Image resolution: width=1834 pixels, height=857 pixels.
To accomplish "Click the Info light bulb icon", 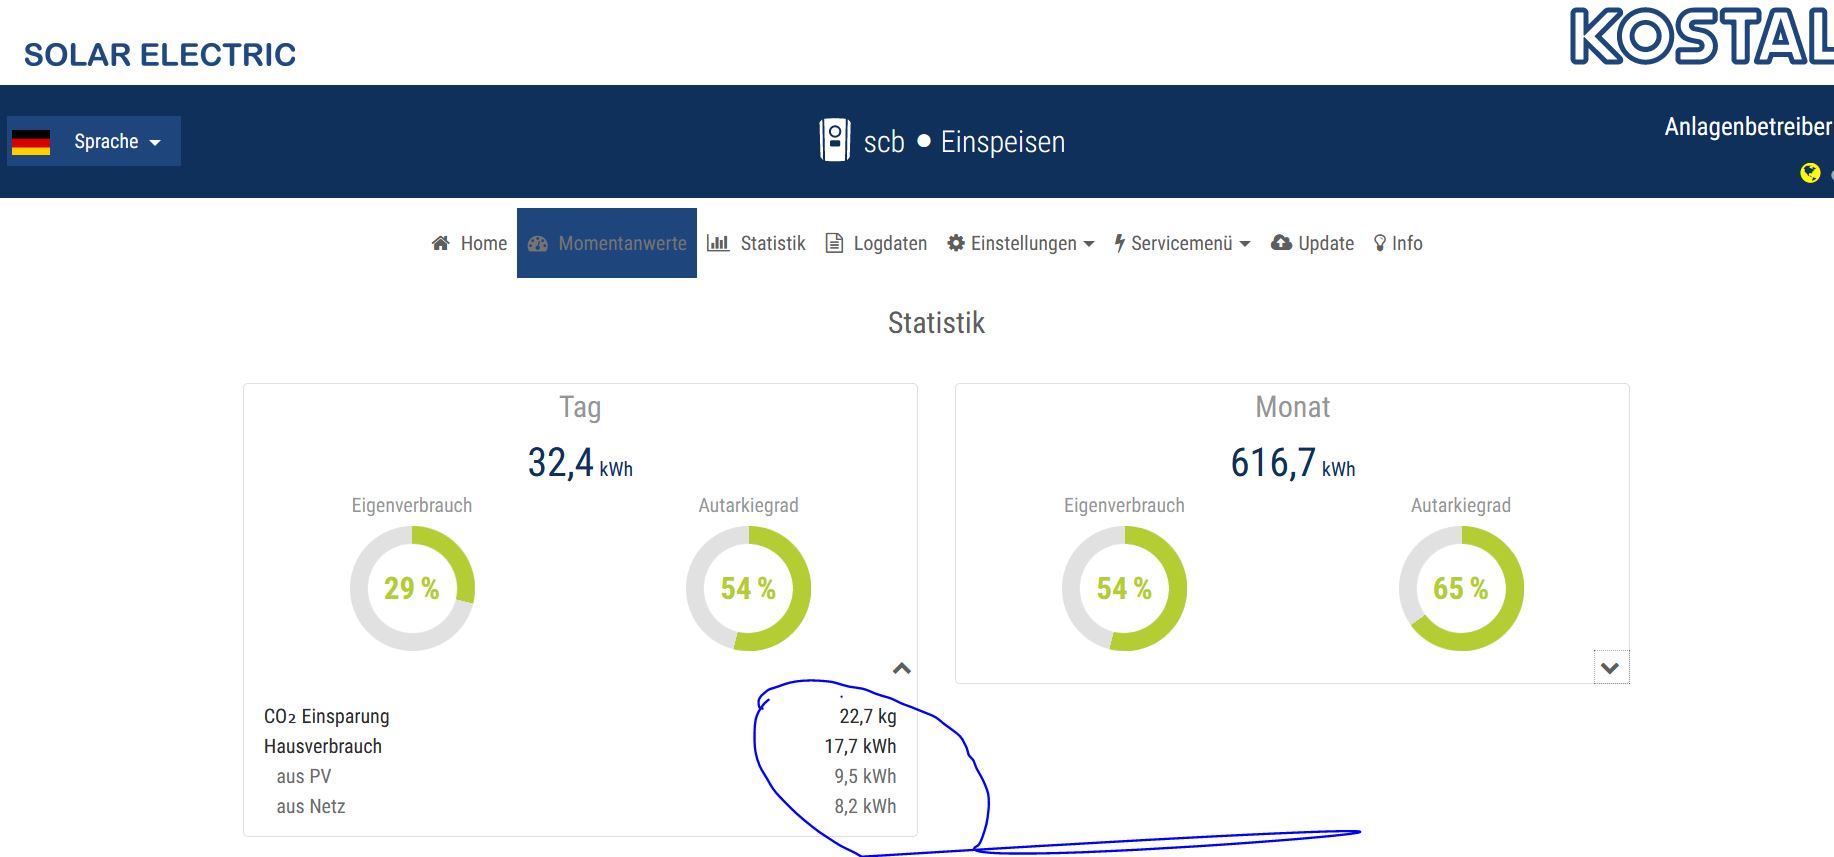I will pyautogui.click(x=1380, y=243).
